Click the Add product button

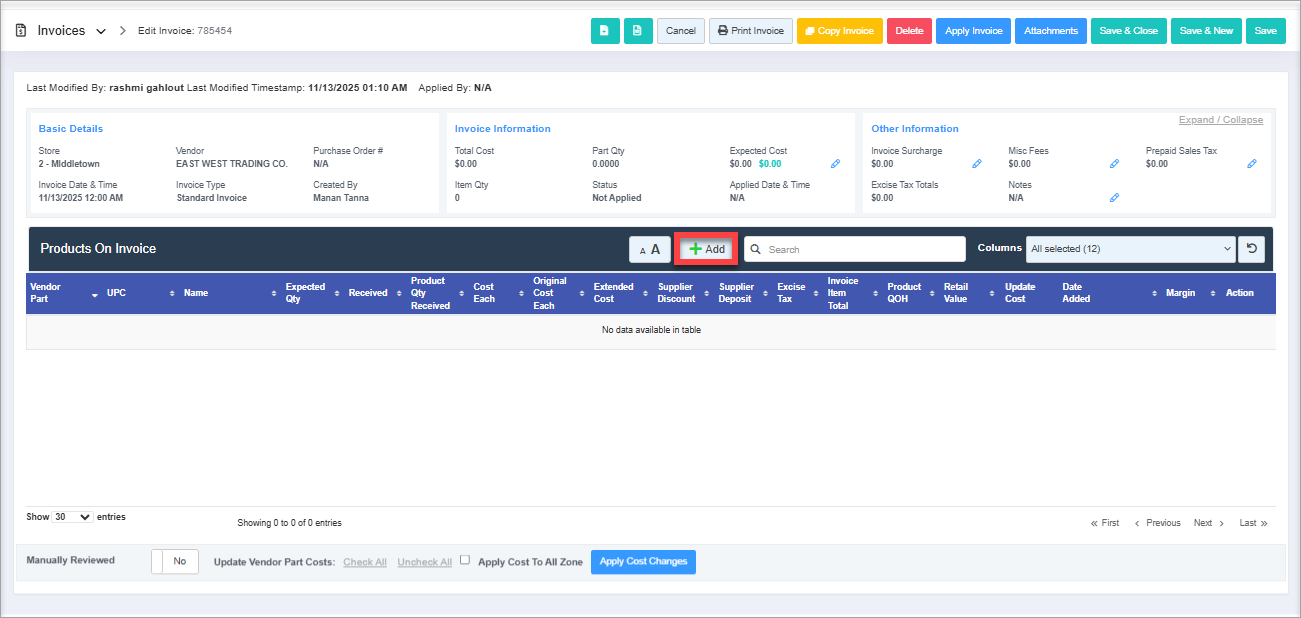(707, 249)
